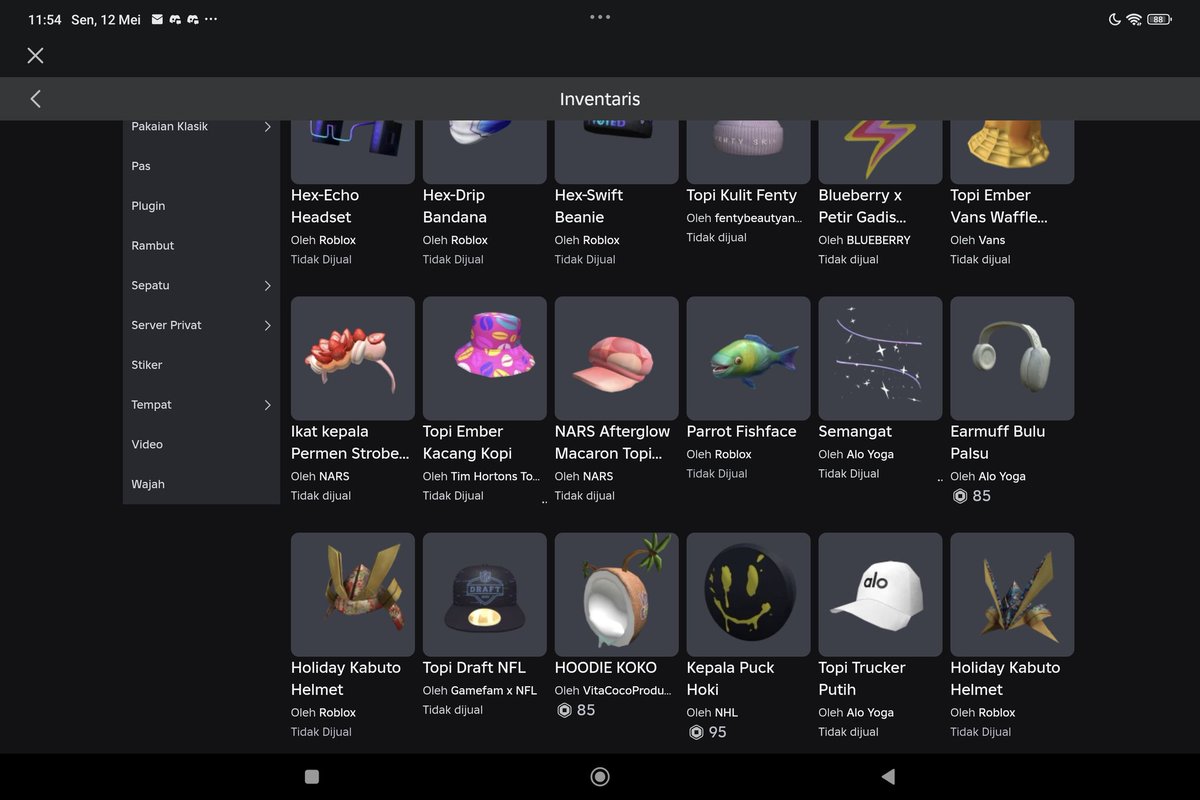Click Robux icon under Kepala Puck Hoki
The height and width of the screenshot is (800, 1200).
tap(696, 732)
